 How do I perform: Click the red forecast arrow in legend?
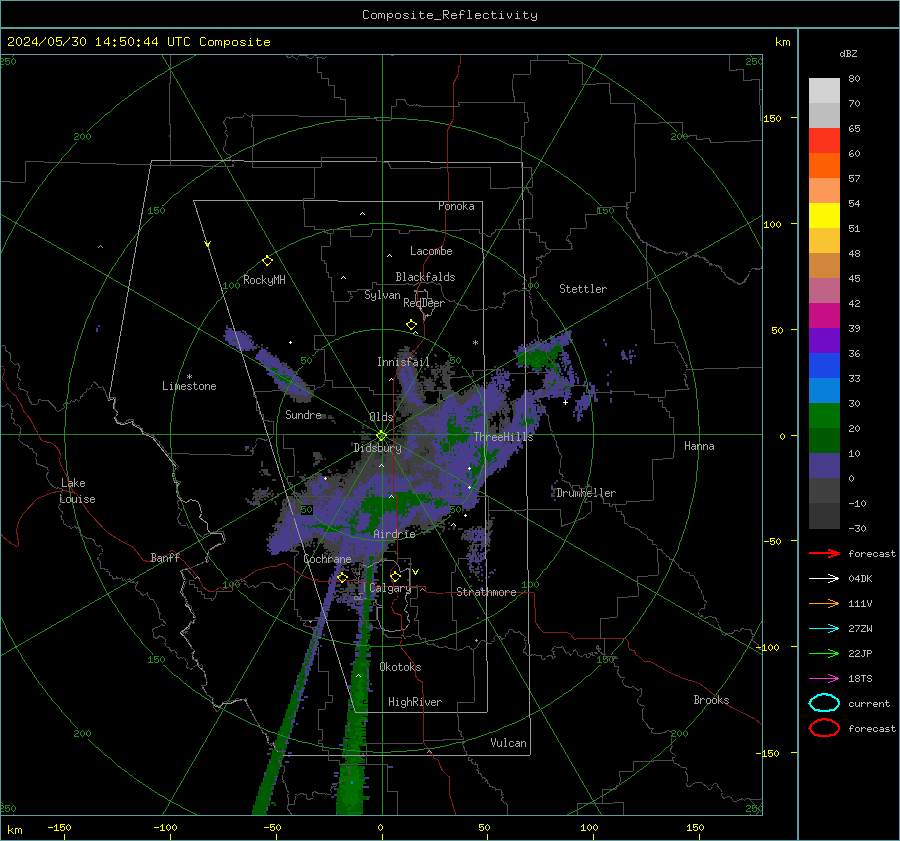(824, 553)
